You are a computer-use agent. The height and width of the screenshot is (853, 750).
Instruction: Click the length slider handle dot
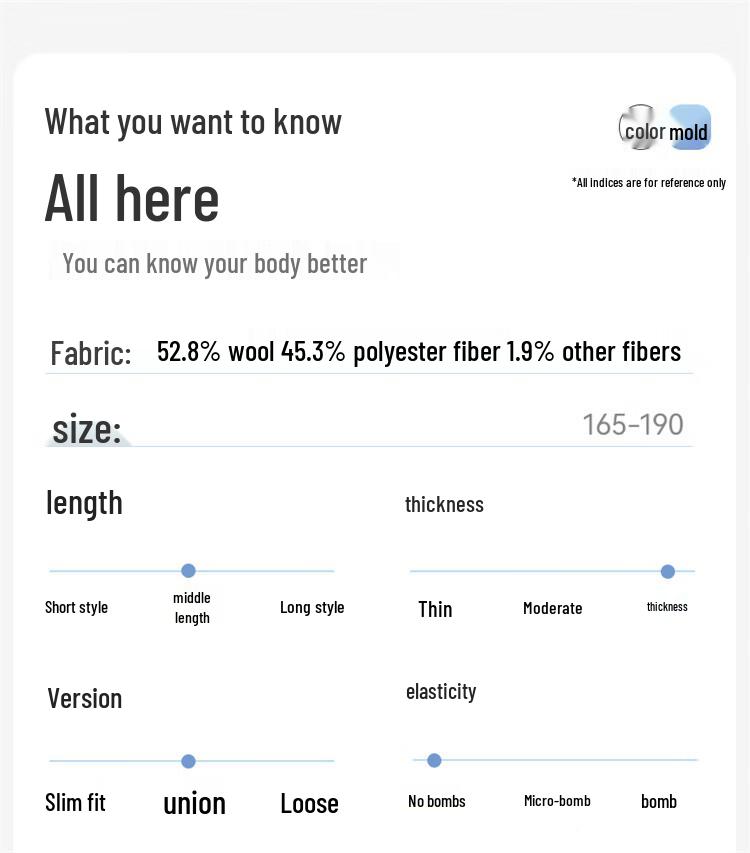[188, 571]
